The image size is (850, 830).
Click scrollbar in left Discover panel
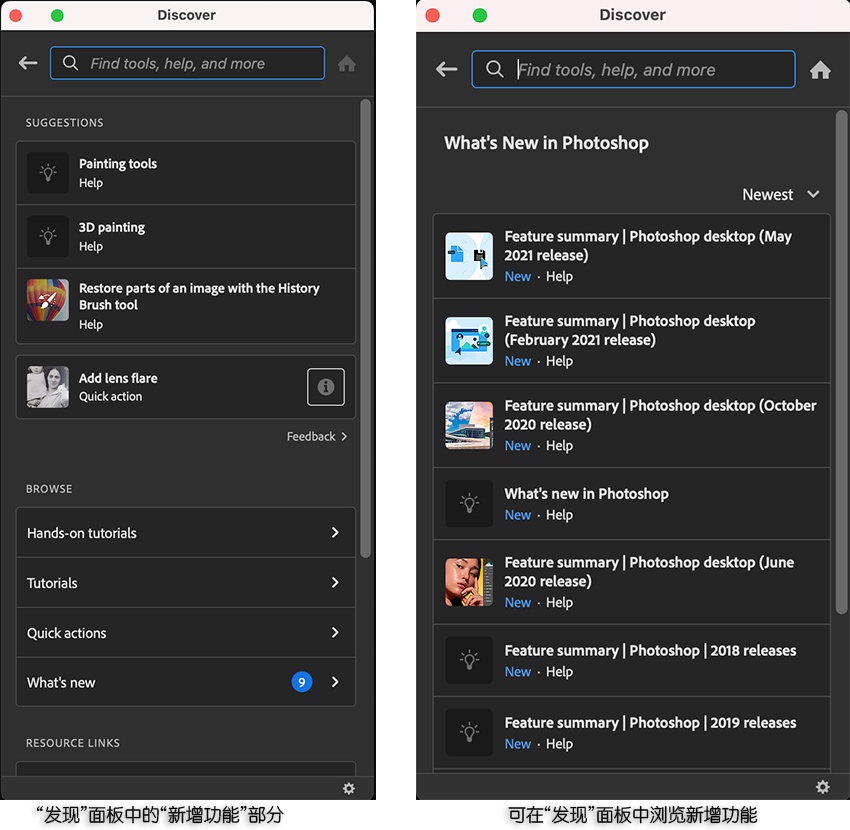click(365, 328)
